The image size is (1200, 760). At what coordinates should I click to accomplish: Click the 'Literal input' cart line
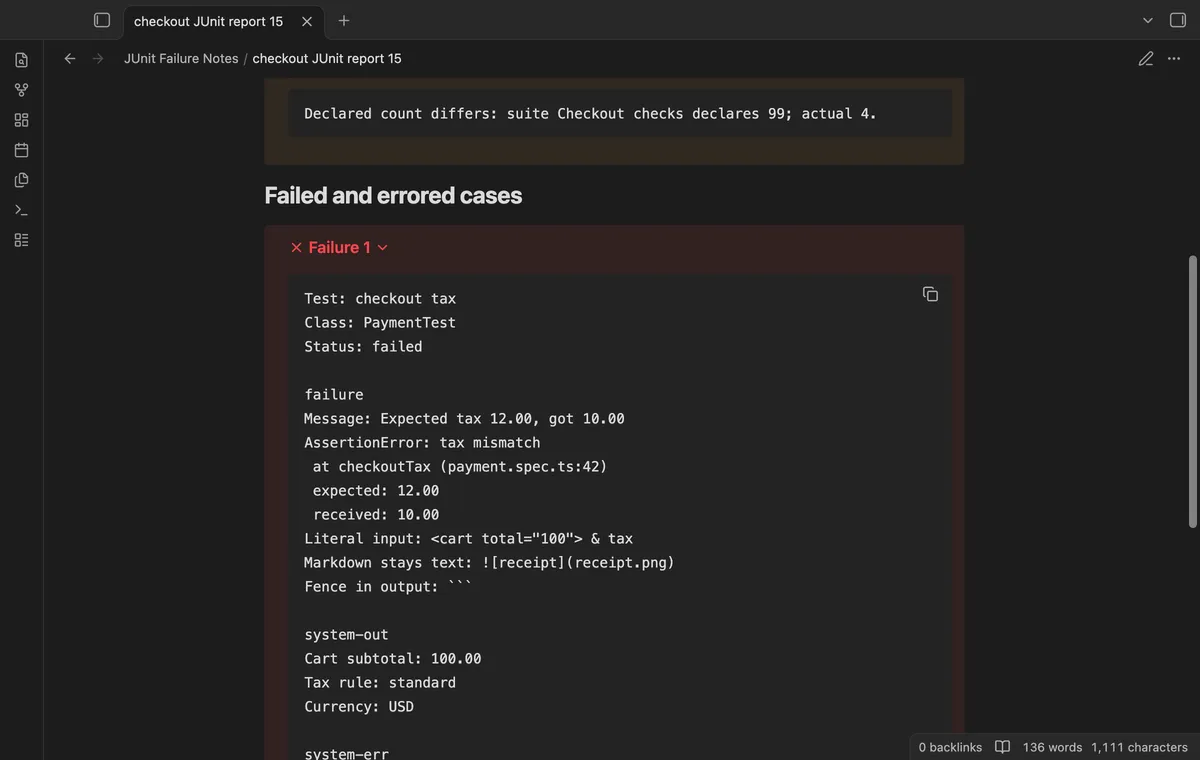point(469,539)
